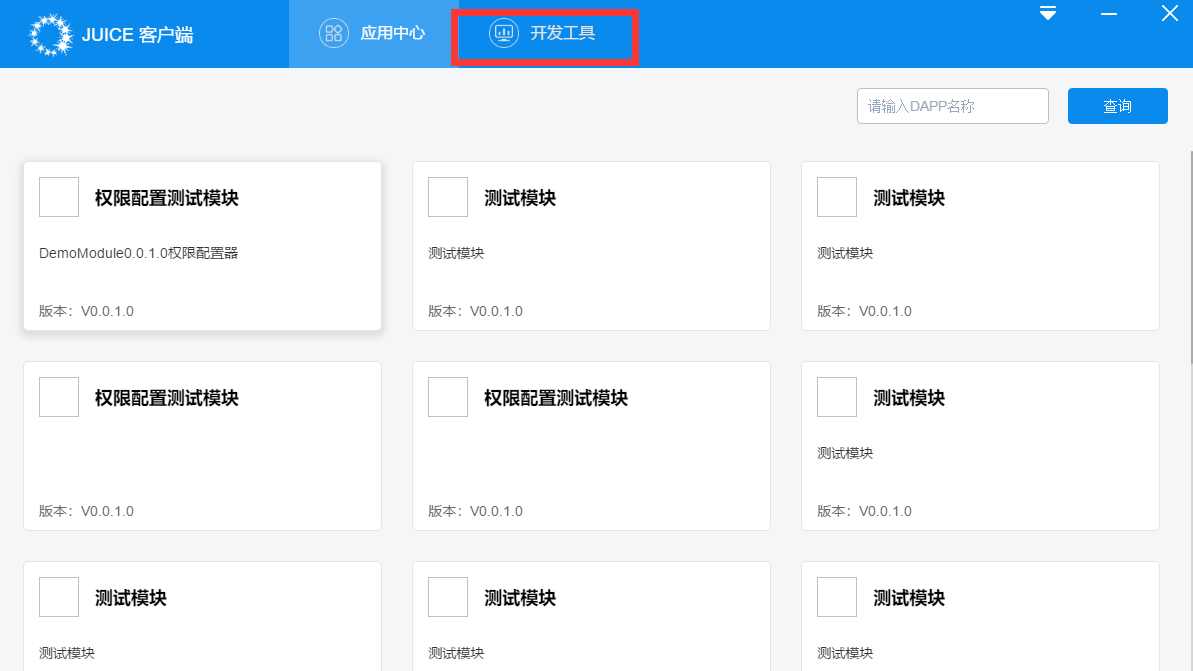Select the DemoModule card's blank thumbnail image

(x=59, y=197)
